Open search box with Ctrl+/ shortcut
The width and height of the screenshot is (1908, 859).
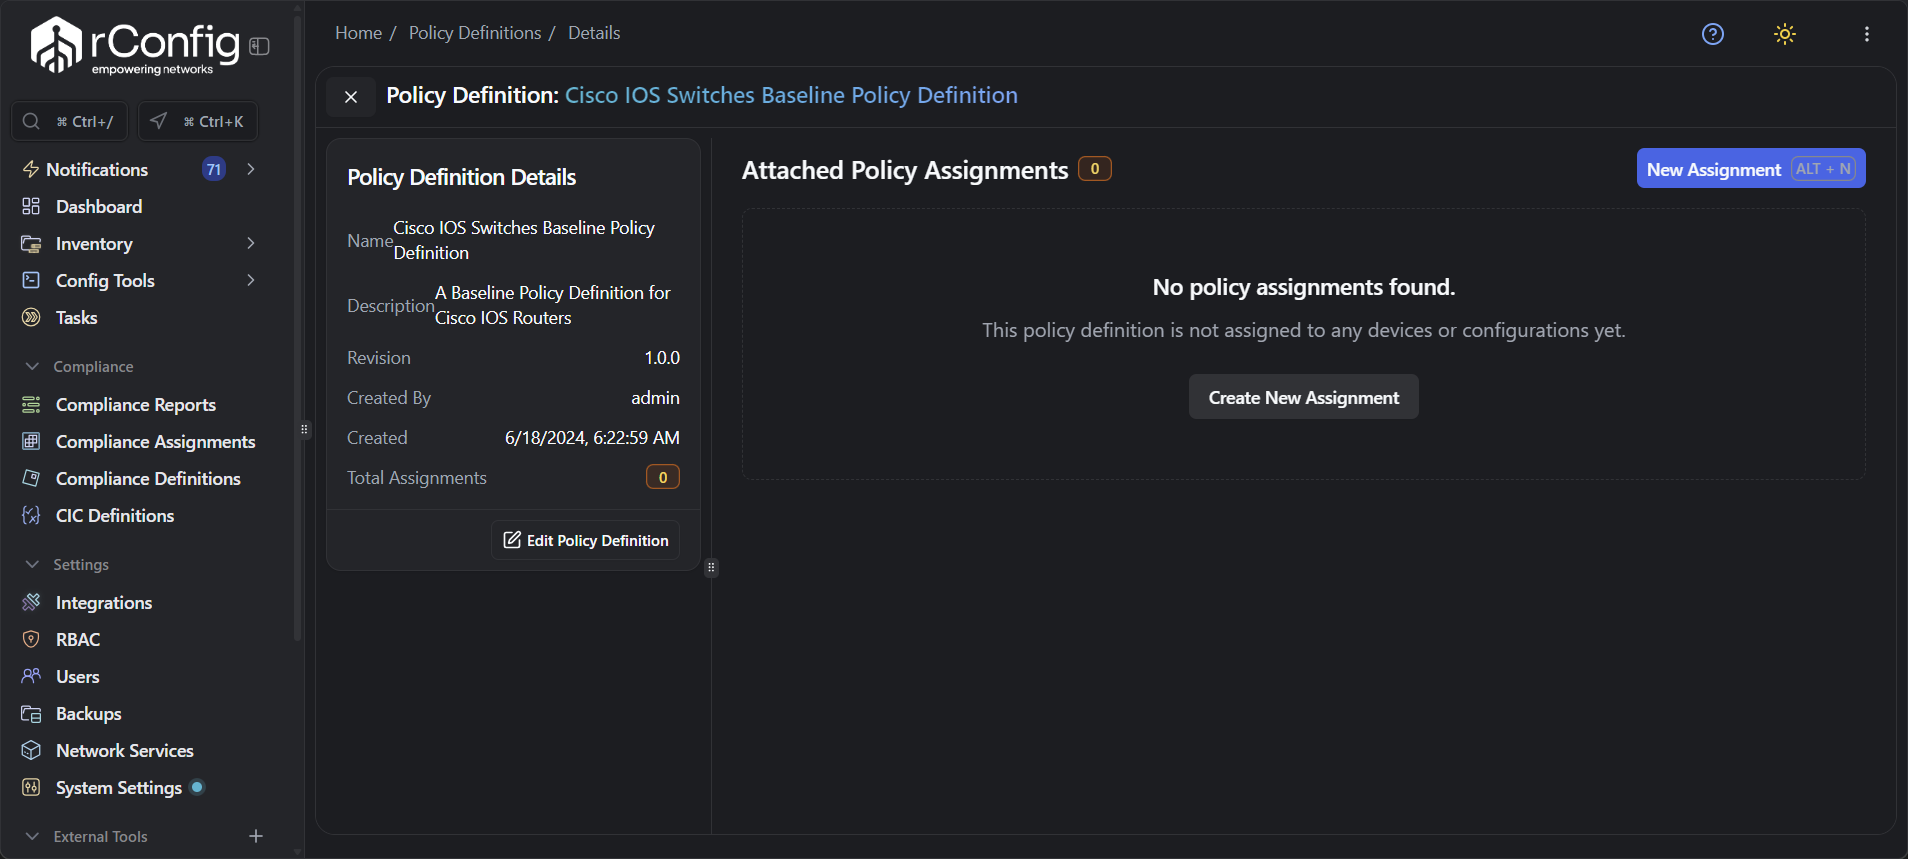(69, 121)
